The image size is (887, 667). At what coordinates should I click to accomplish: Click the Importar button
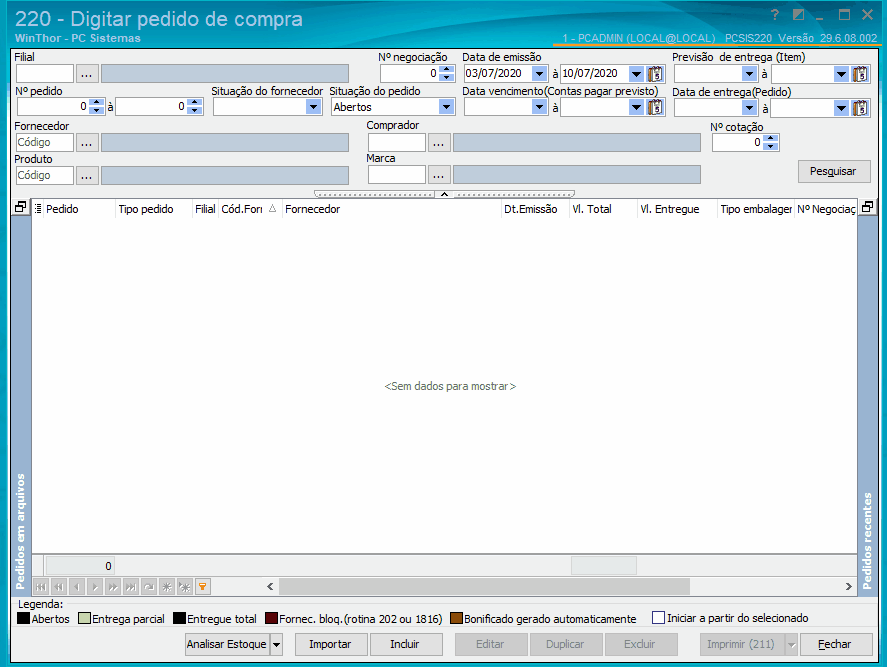coord(331,644)
